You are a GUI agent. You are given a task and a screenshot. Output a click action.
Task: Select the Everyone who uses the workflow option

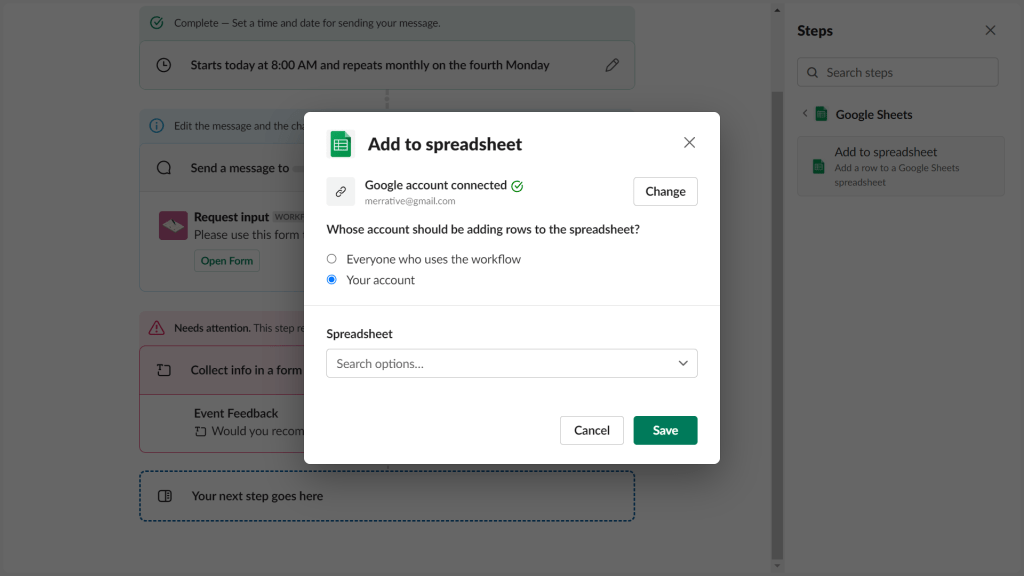click(331, 258)
